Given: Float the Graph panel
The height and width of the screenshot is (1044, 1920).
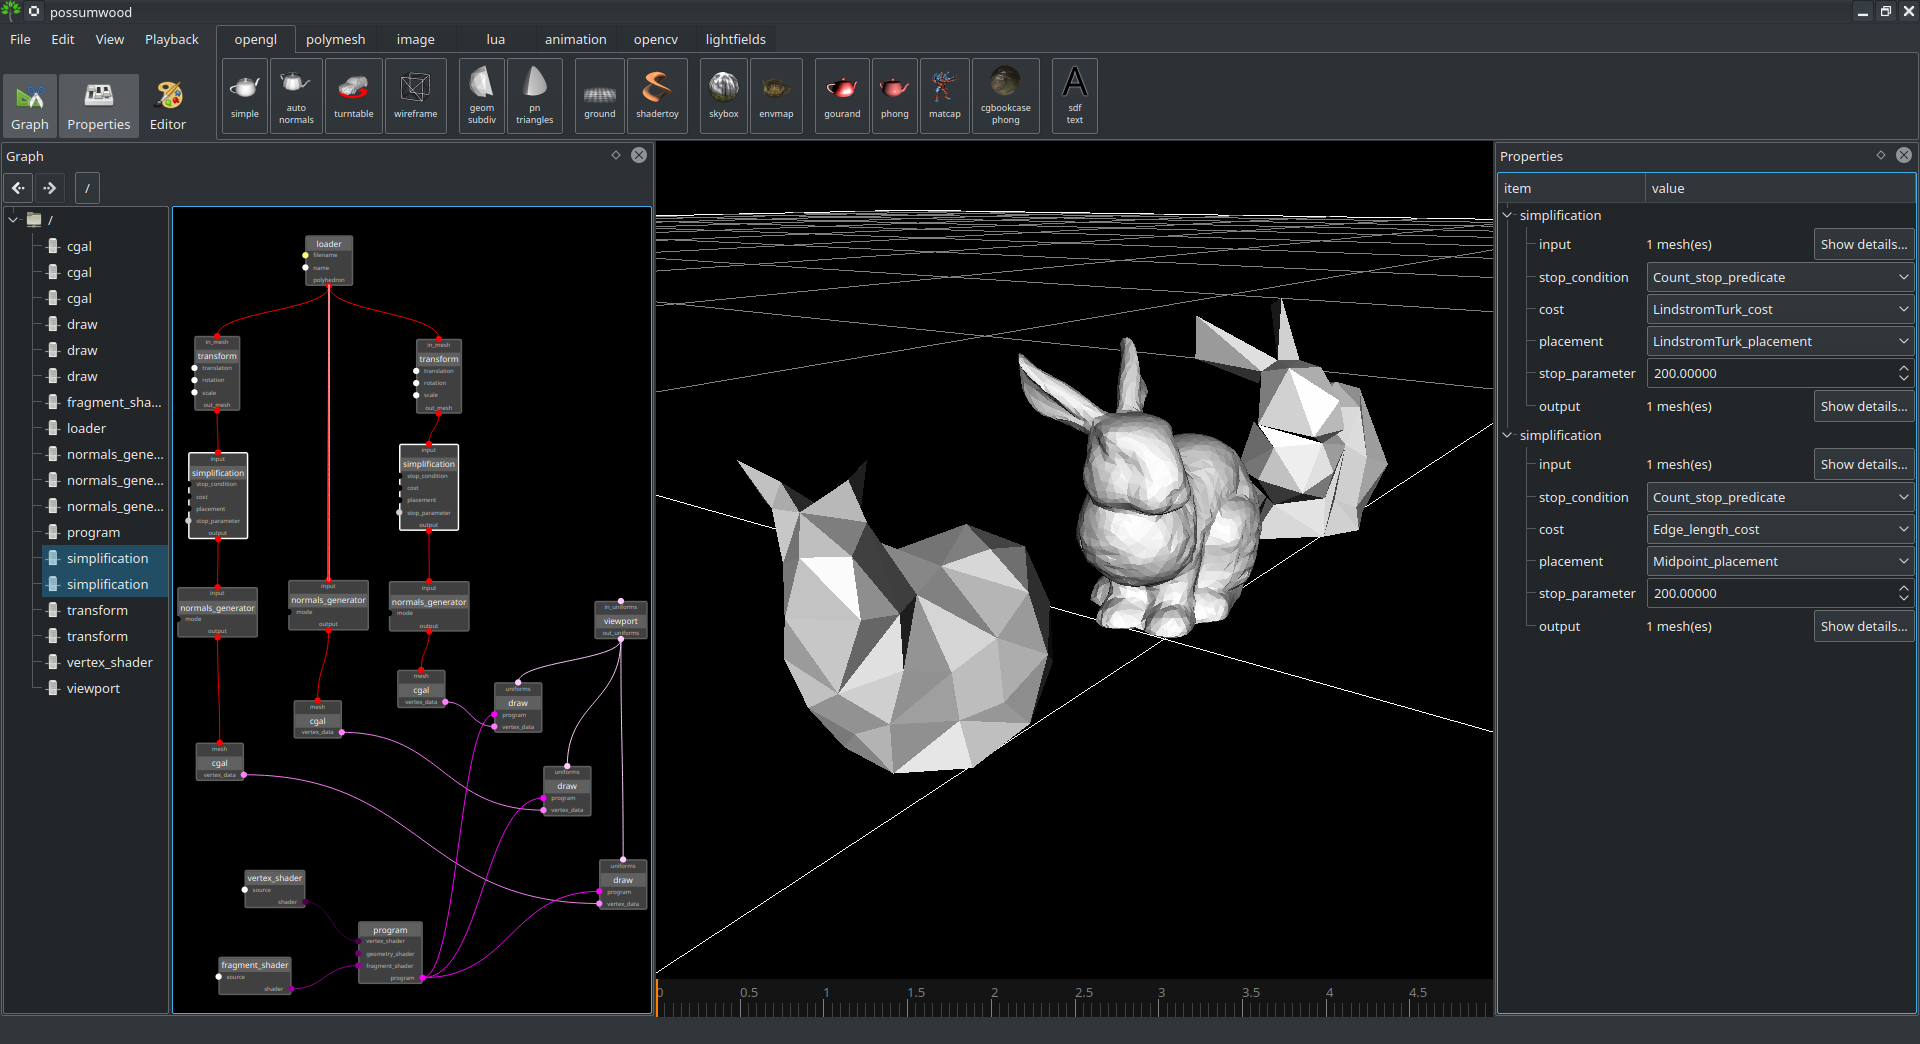Looking at the screenshot, I should (616, 155).
